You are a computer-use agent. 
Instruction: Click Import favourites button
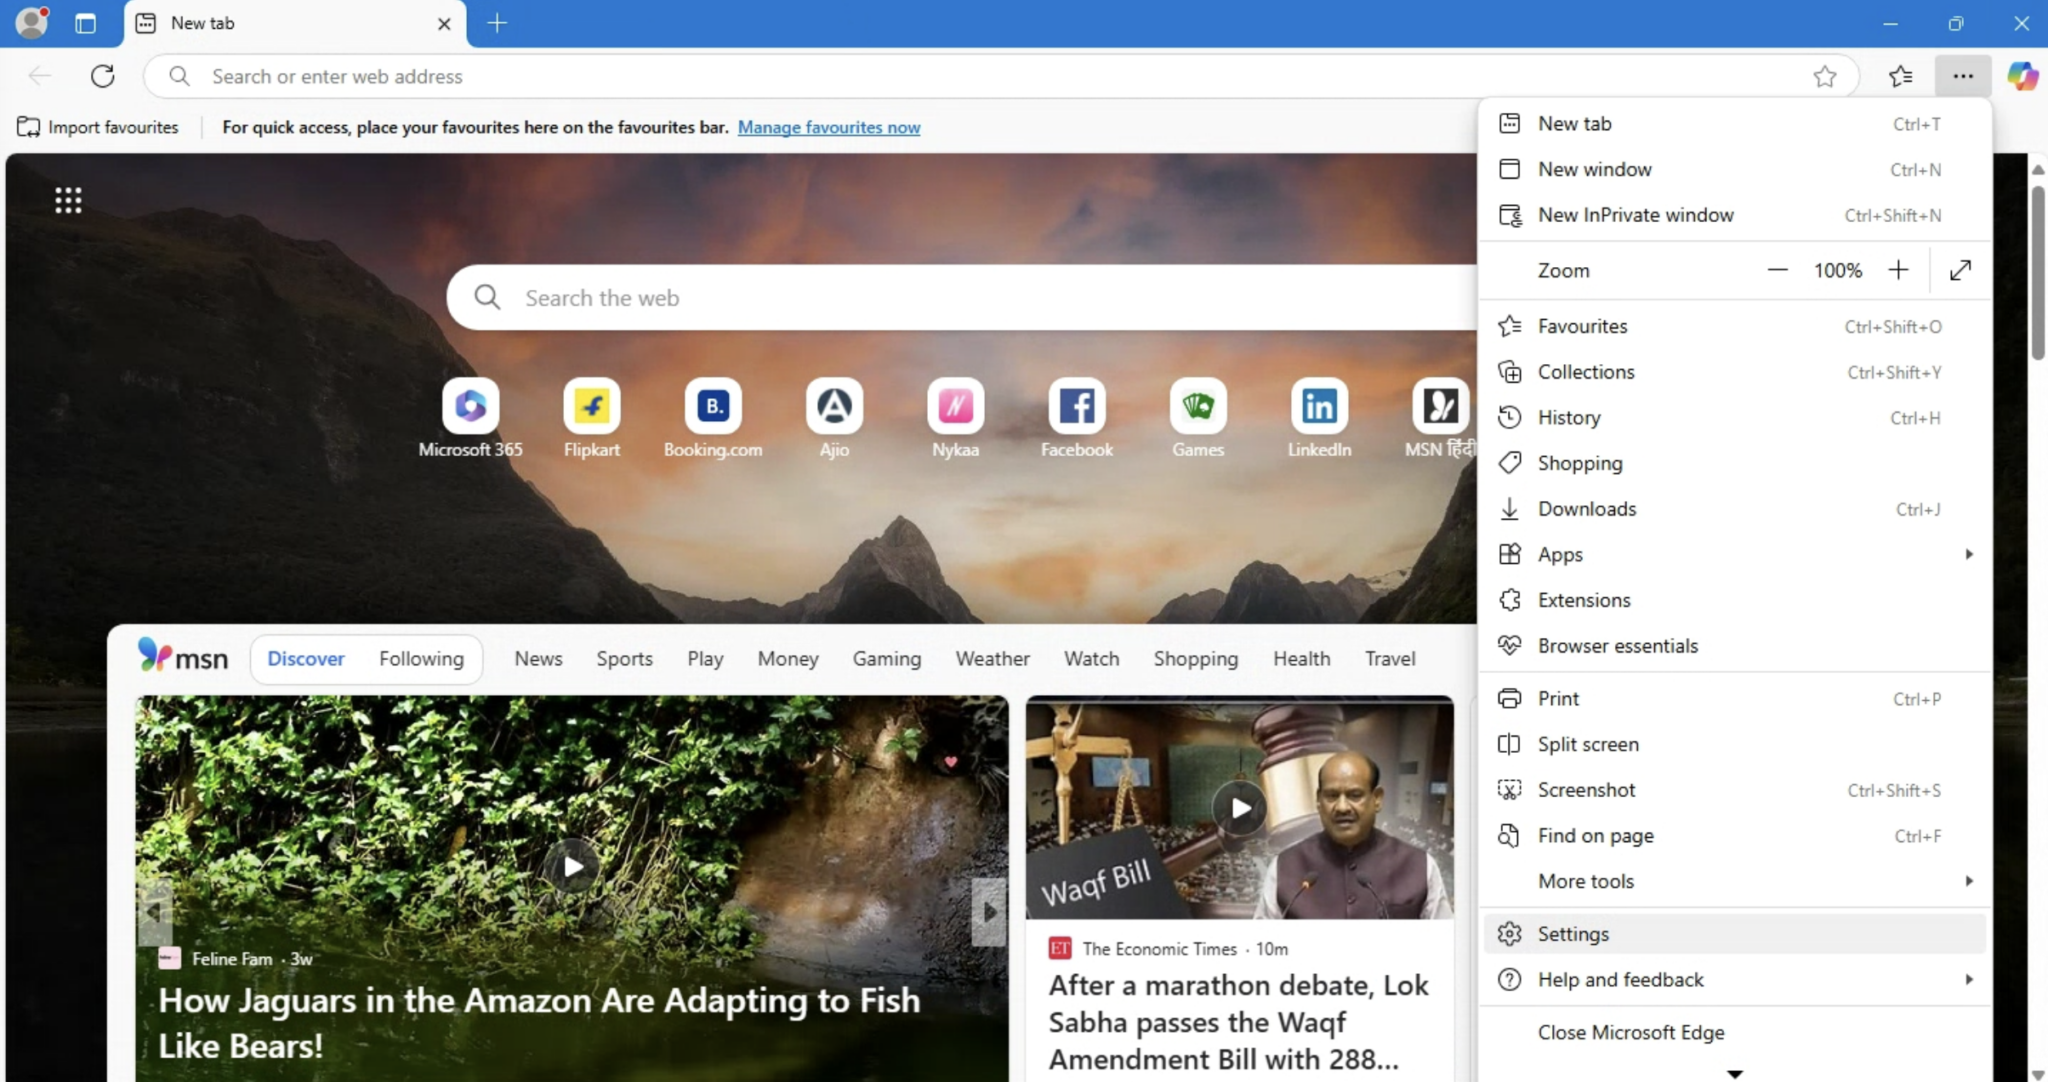coord(98,127)
